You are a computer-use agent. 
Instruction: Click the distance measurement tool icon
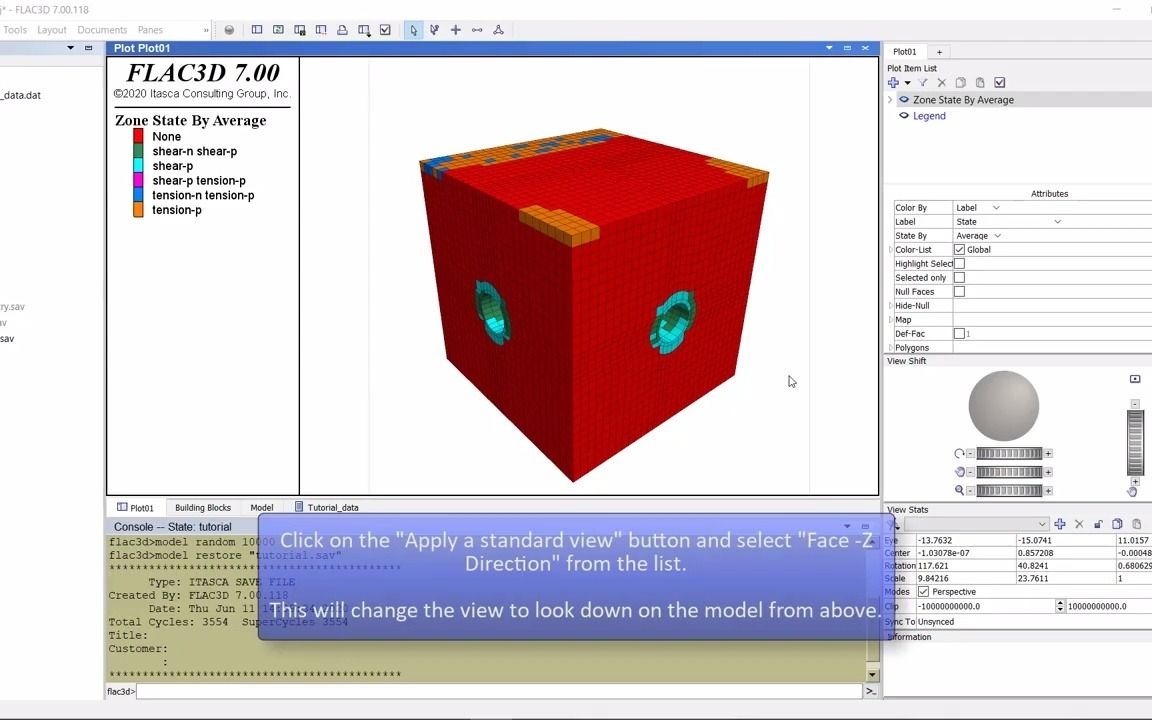pos(476,30)
